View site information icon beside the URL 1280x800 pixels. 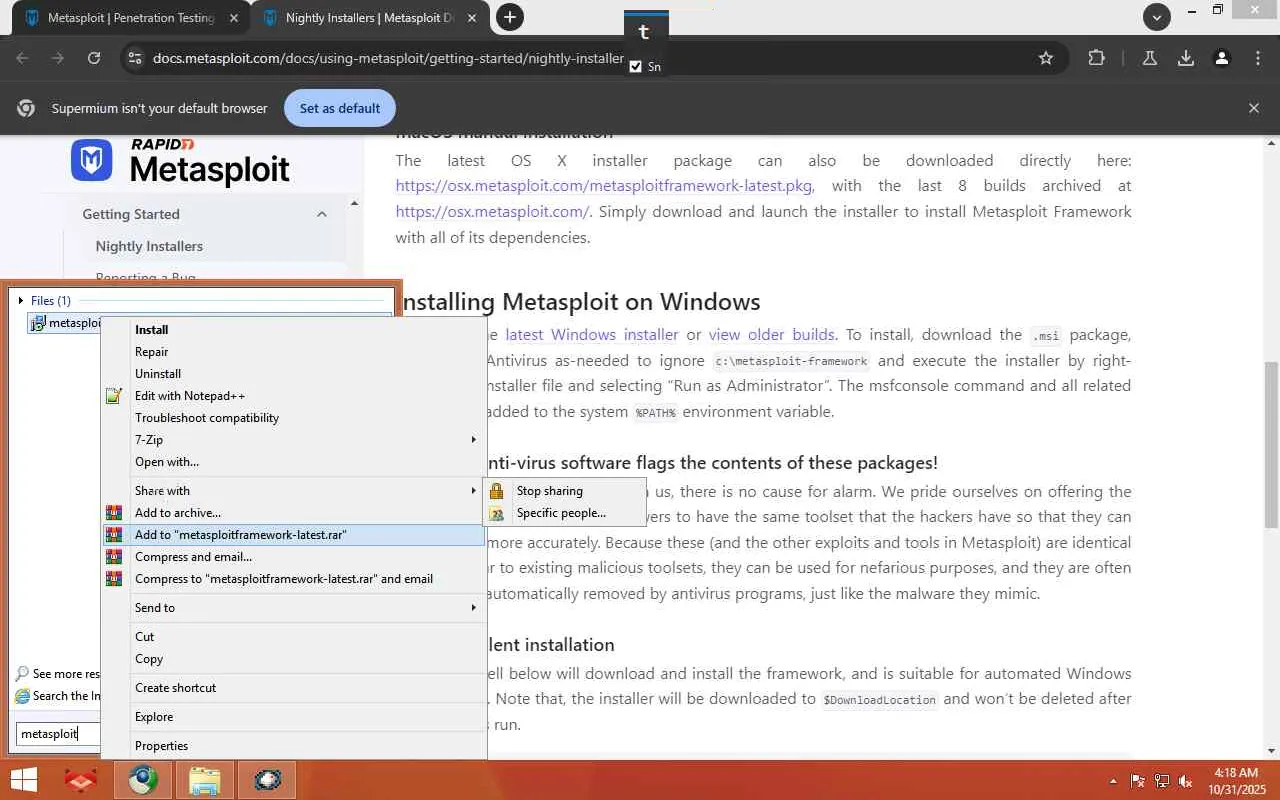(x=134, y=58)
